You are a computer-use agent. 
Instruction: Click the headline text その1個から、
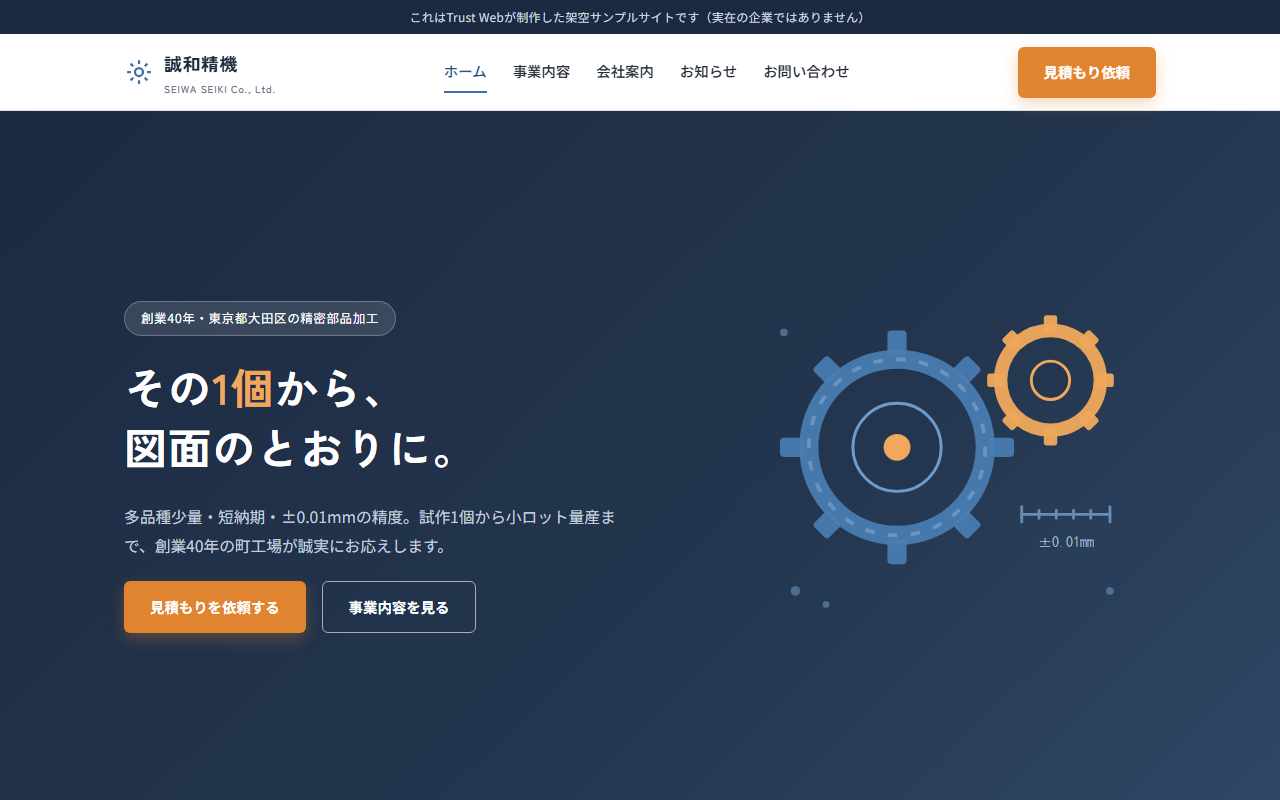[255, 388]
